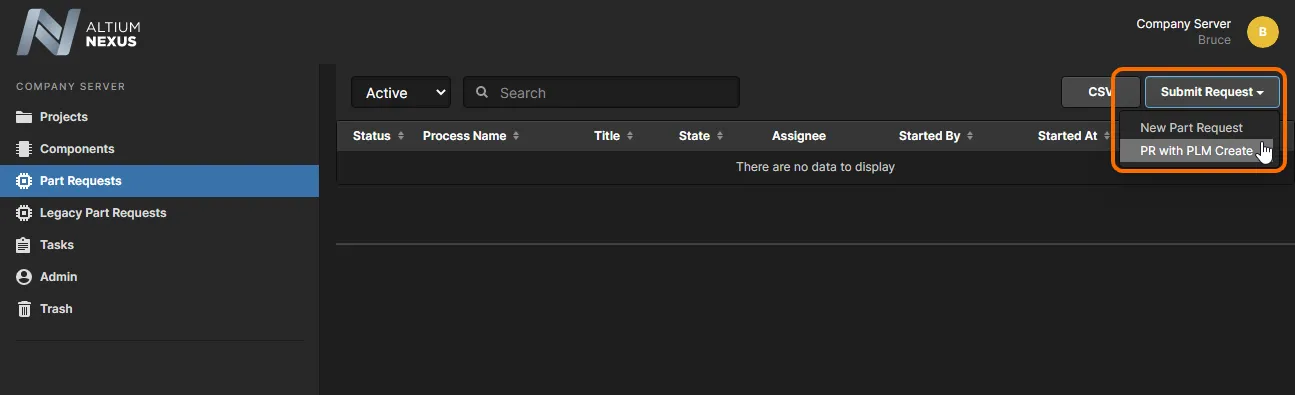This screenshot has height=395, width=1295.
Task: Sort by Process Name column arrows
Action: [x=517, y=136]
